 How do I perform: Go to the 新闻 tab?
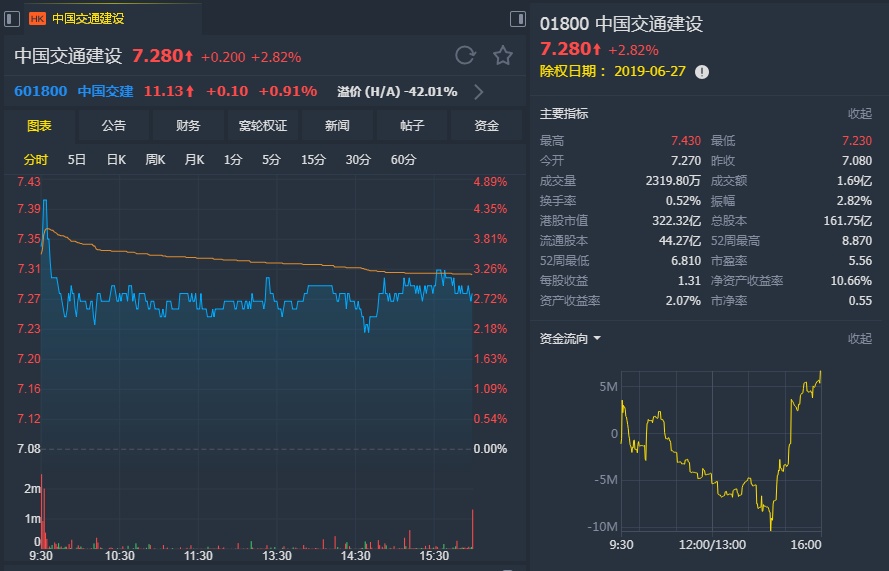click(x=337, y=126)
